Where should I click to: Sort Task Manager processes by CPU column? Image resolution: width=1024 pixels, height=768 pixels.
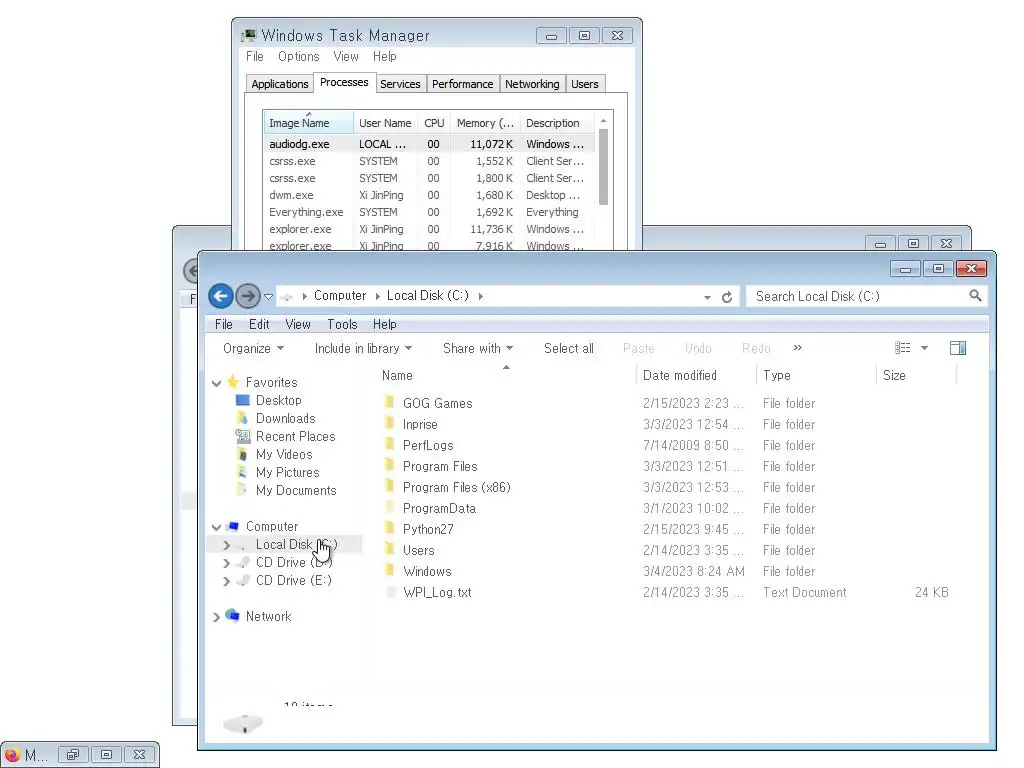click(434, 123)
